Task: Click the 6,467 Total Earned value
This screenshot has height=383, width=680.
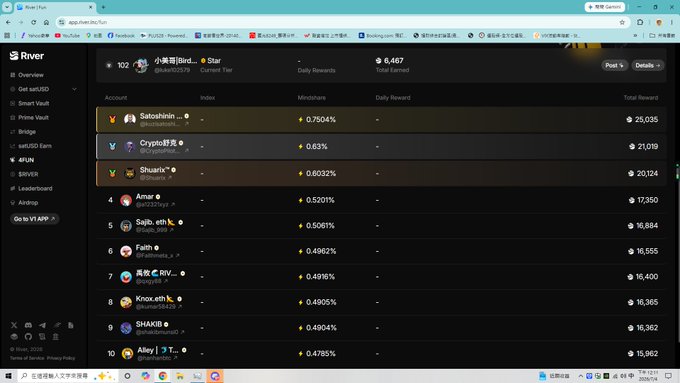Action: [393, 61]
